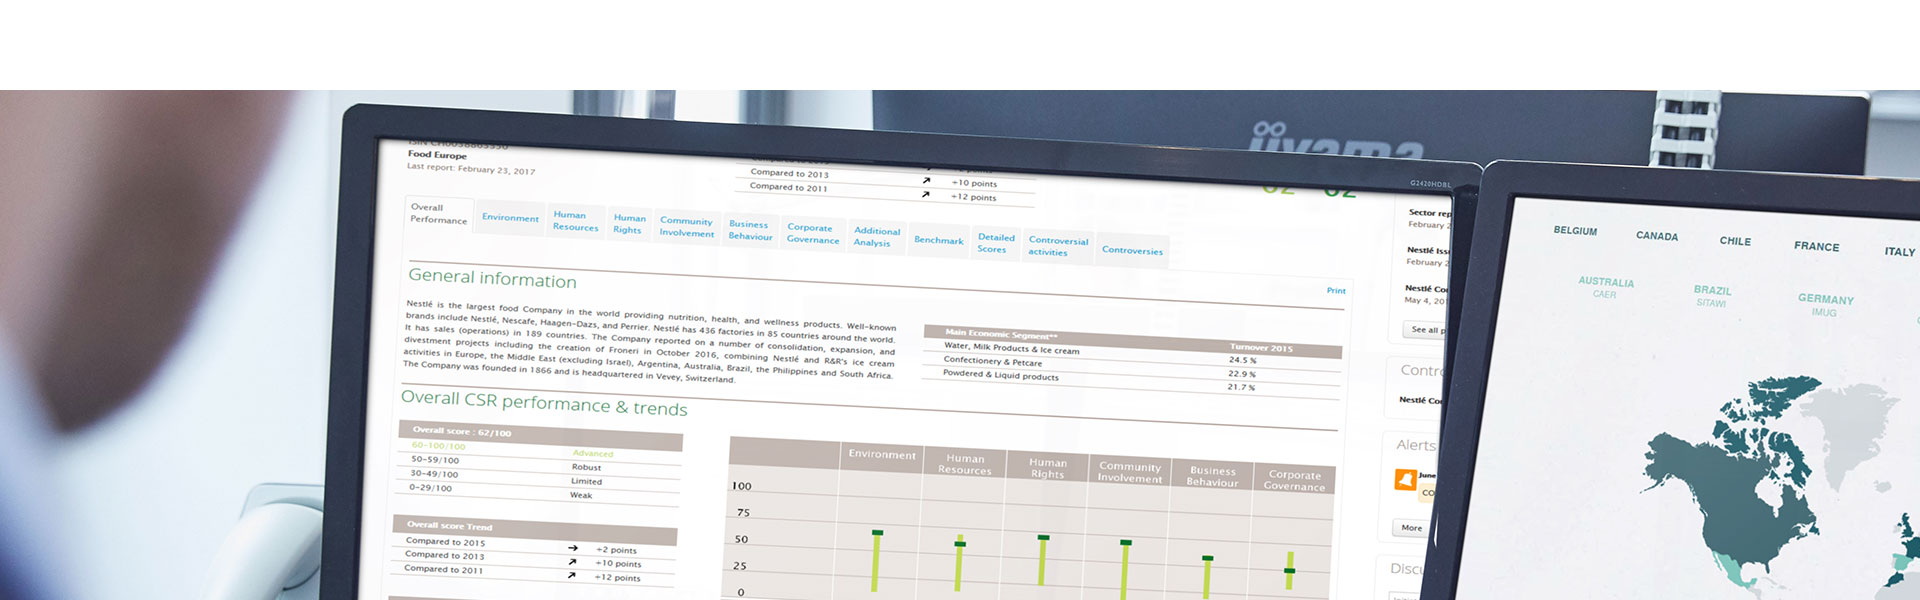Screen dimensions: 1920x600
Task: Click the 'Corporate Governance' chart column header
Action: click(x=1294, y=481)
